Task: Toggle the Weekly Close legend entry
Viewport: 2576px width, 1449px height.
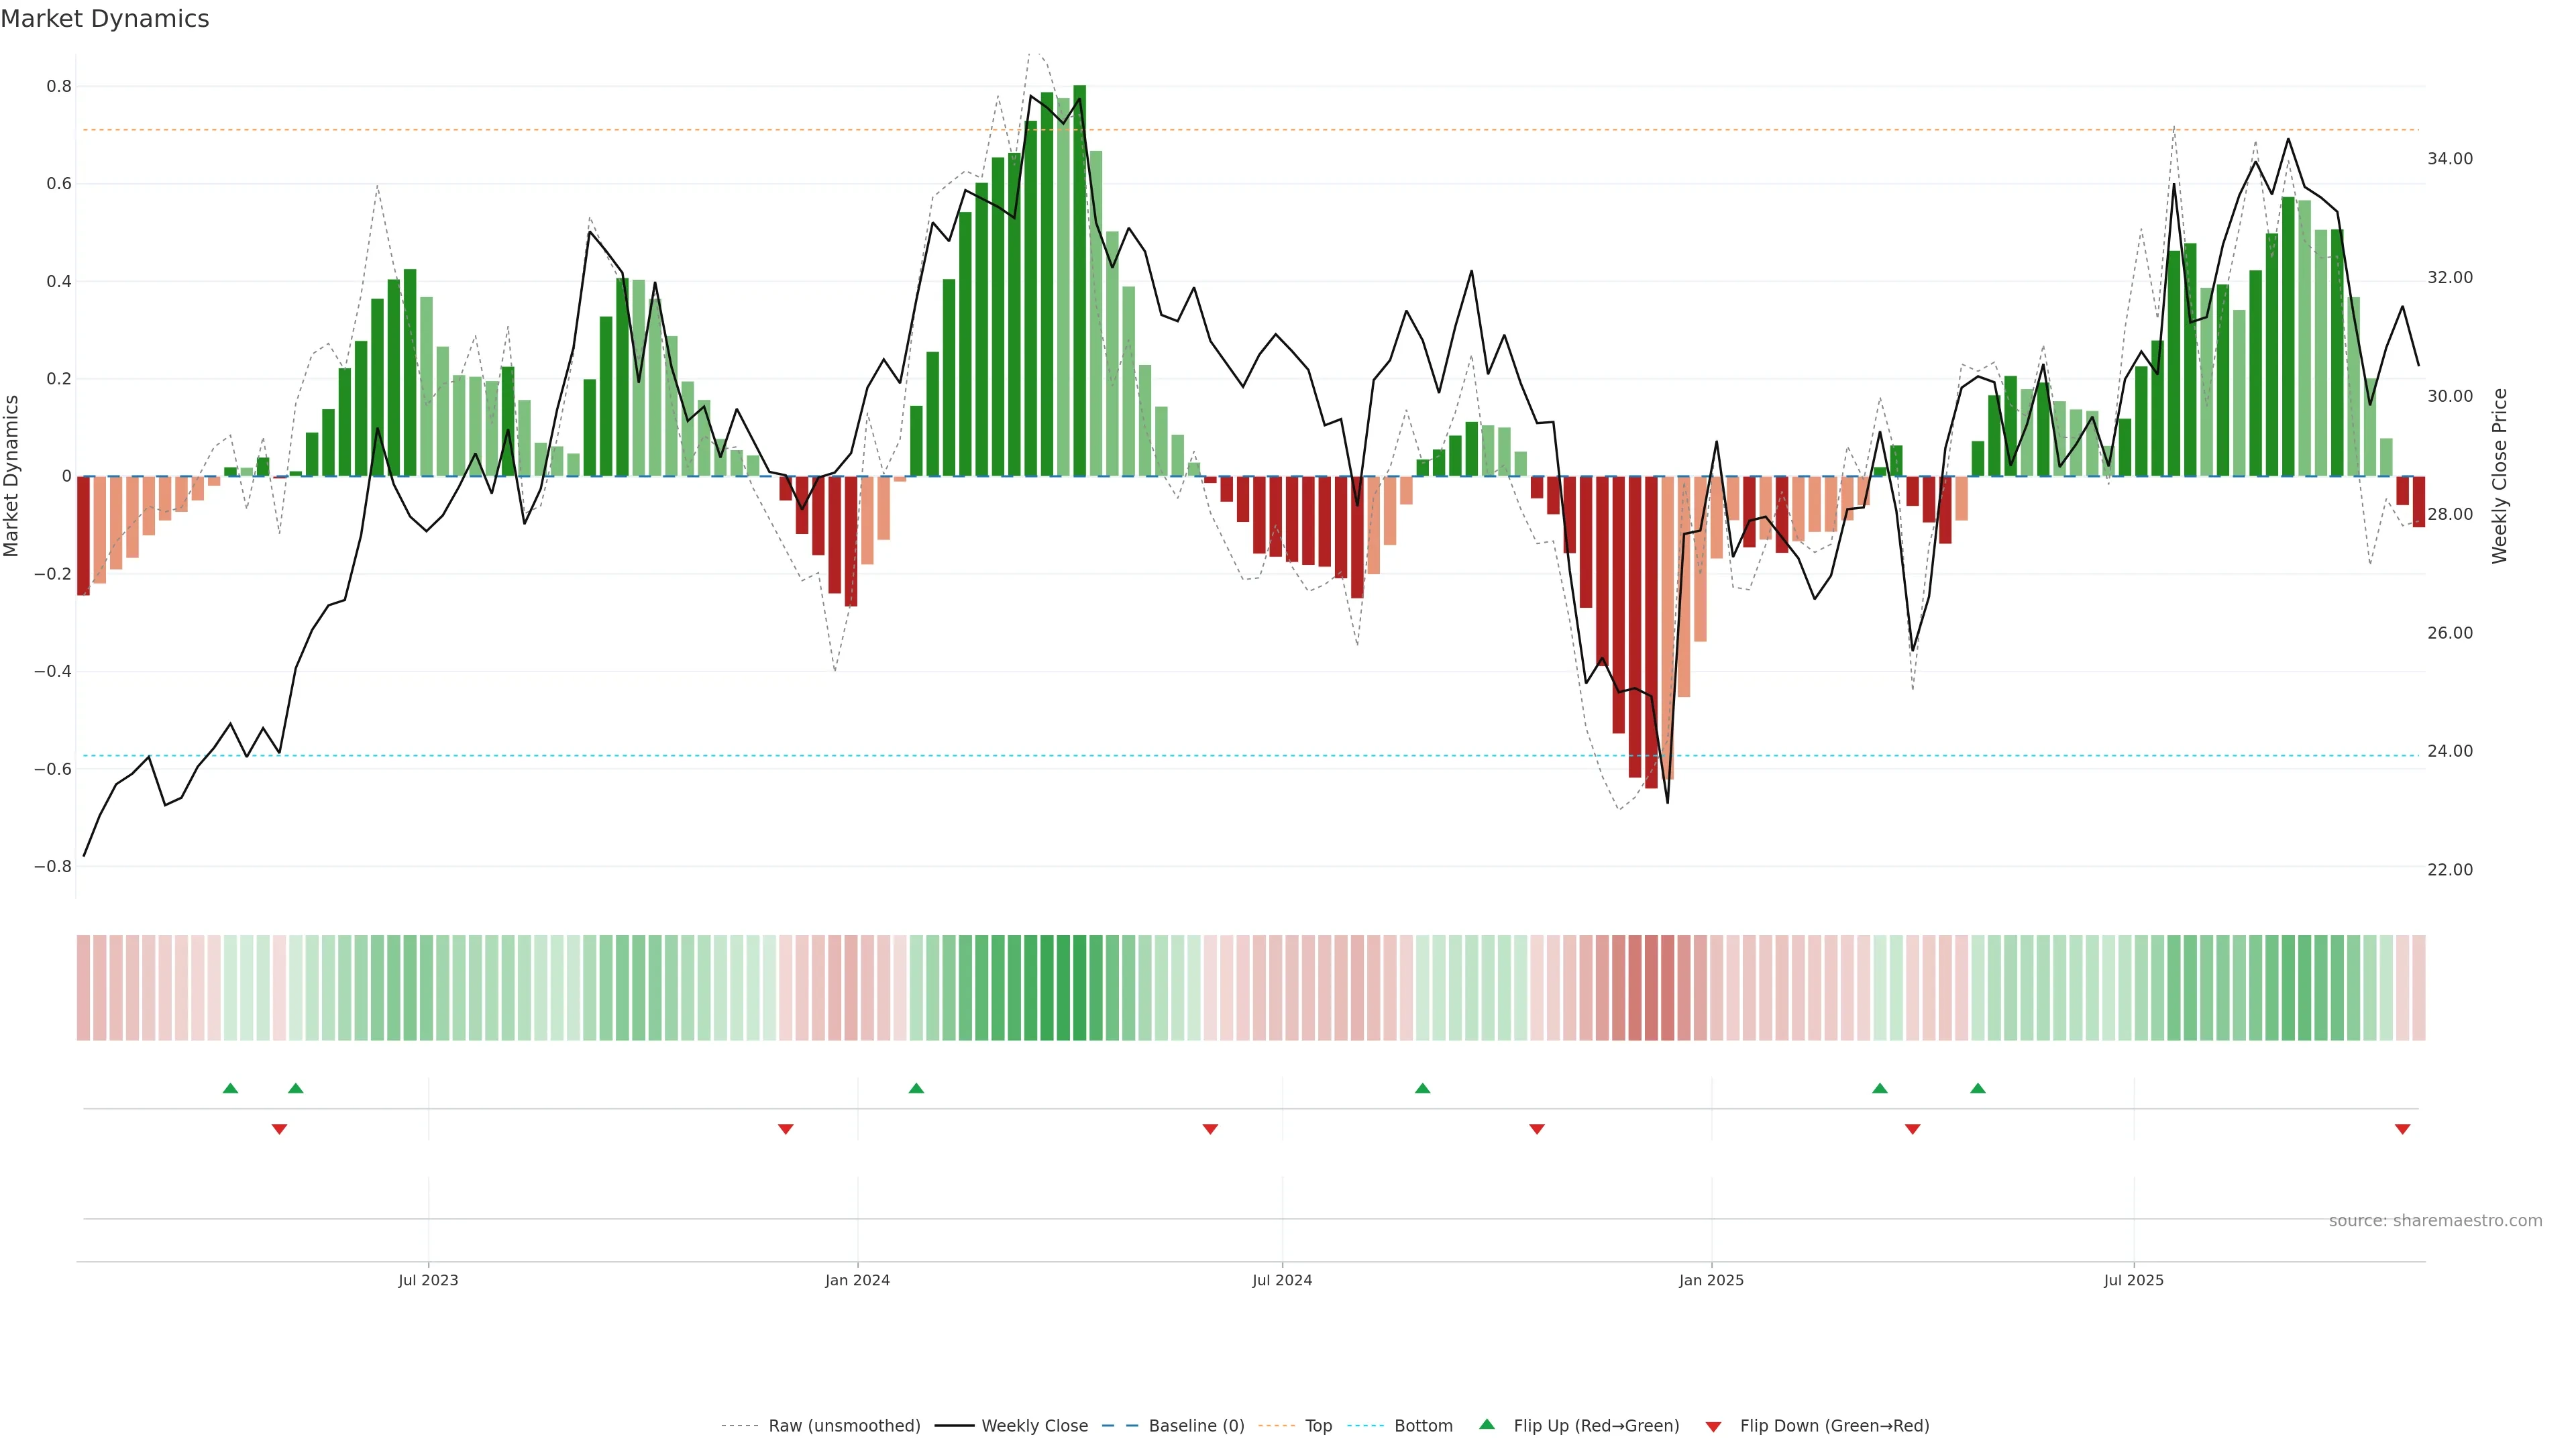Action: coord(1034,1426)
